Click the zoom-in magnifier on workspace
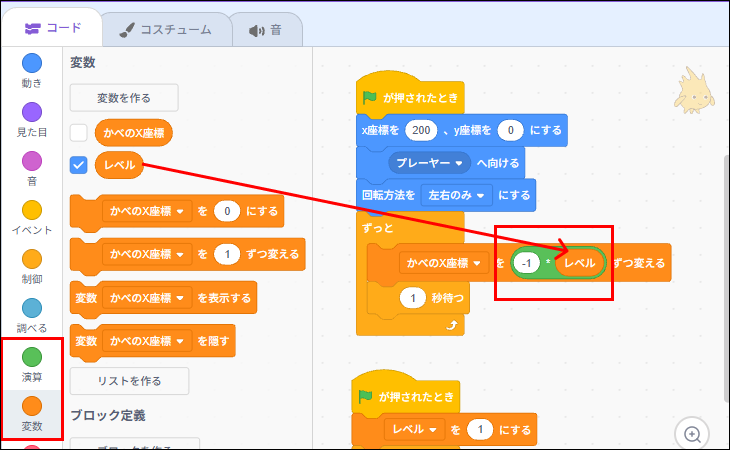 [x=691, y=433]
